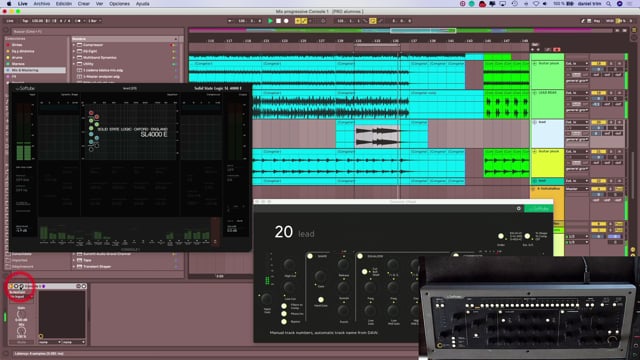Screen dimensions: 640x360
Task: Expand the Multiband Dynamics folder
Action: [x=74, y=58]
